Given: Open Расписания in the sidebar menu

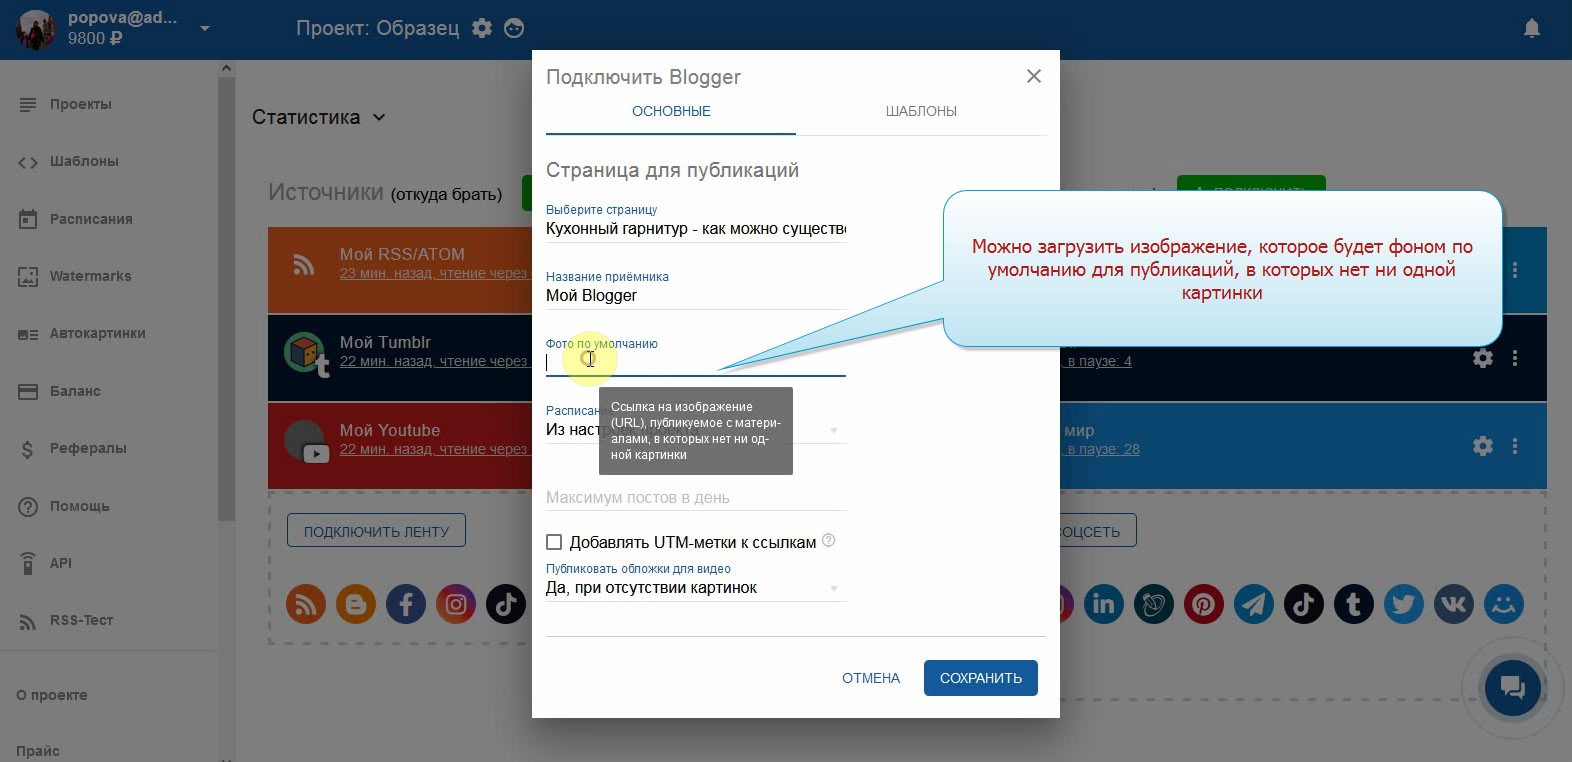Looking at the screenshot, I should coord(91,219).
